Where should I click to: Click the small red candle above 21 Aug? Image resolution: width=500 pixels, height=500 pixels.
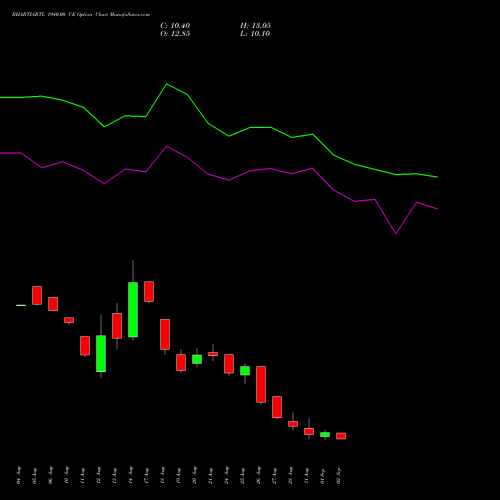[213, 354]
